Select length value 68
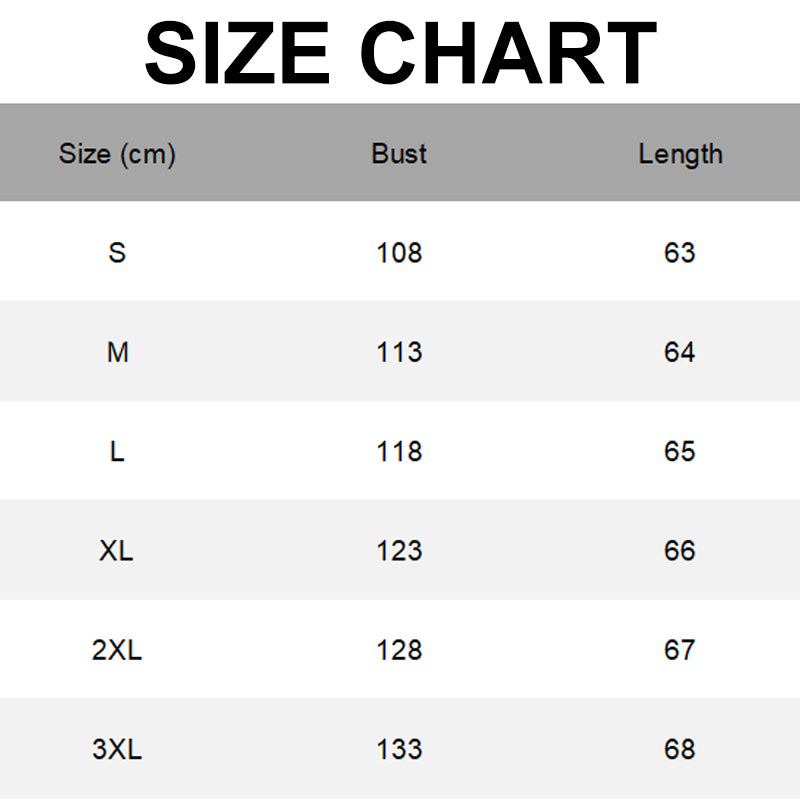800x800 pixels. click(679, 749)
